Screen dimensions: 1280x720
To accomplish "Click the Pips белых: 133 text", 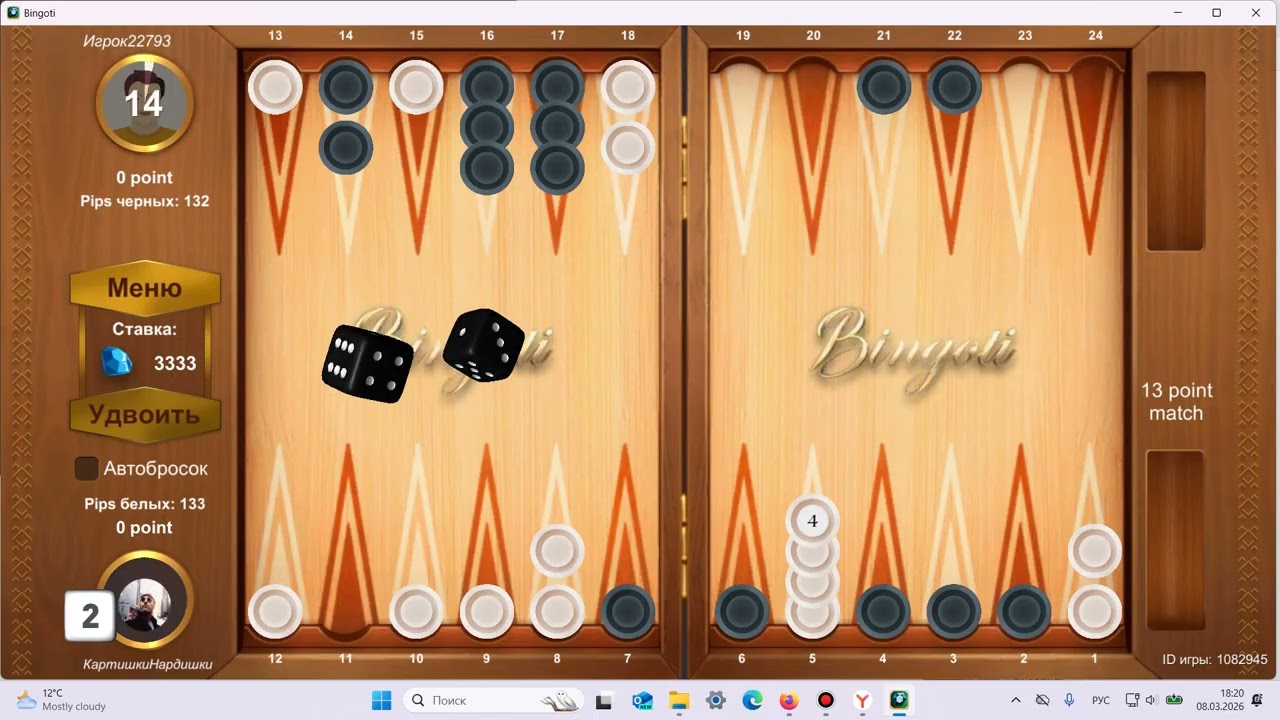I will tap(145, 504).
